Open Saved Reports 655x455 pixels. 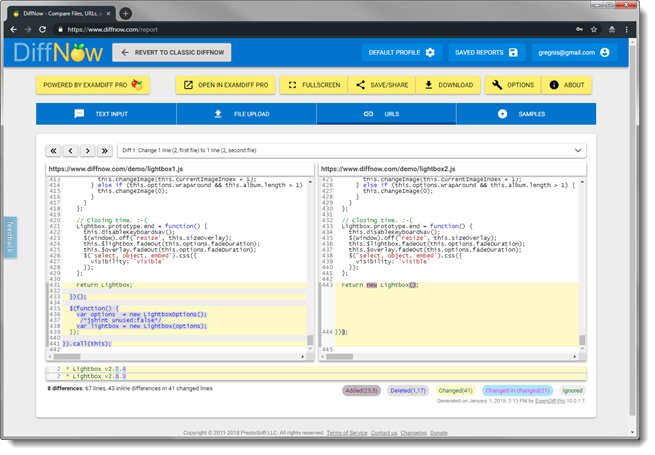point(486,53)
